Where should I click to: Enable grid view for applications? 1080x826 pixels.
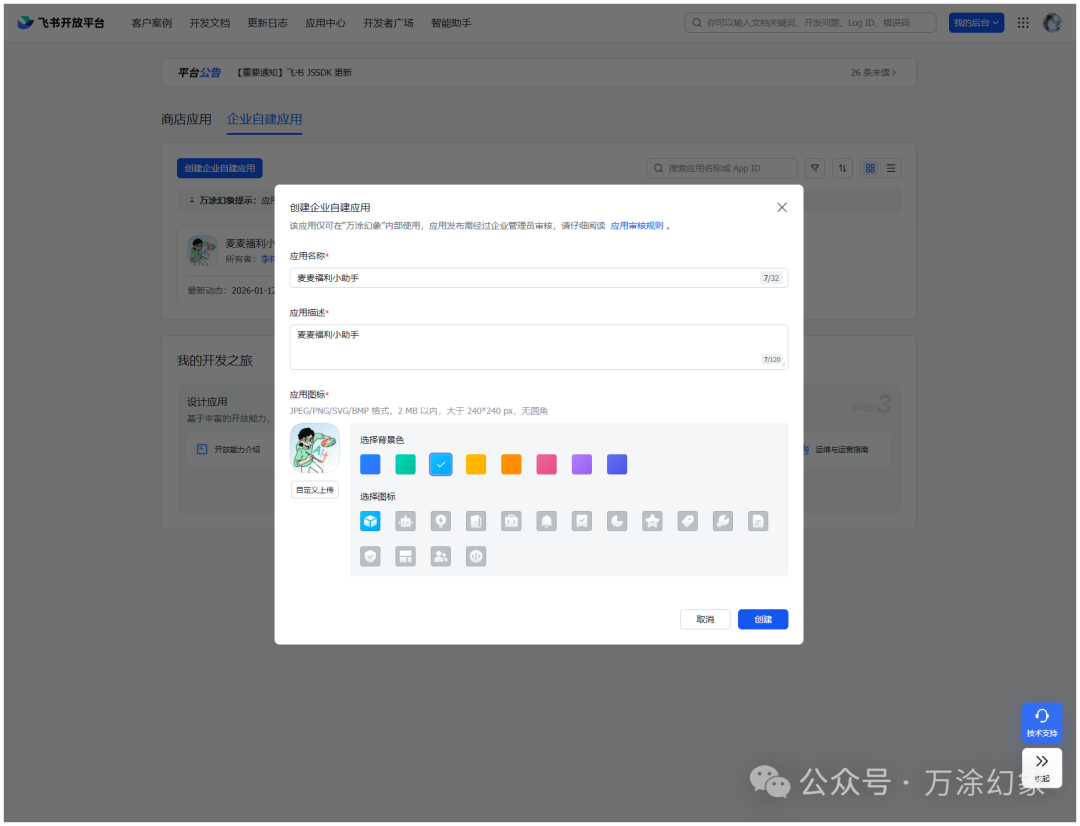[x=869, y=167]
